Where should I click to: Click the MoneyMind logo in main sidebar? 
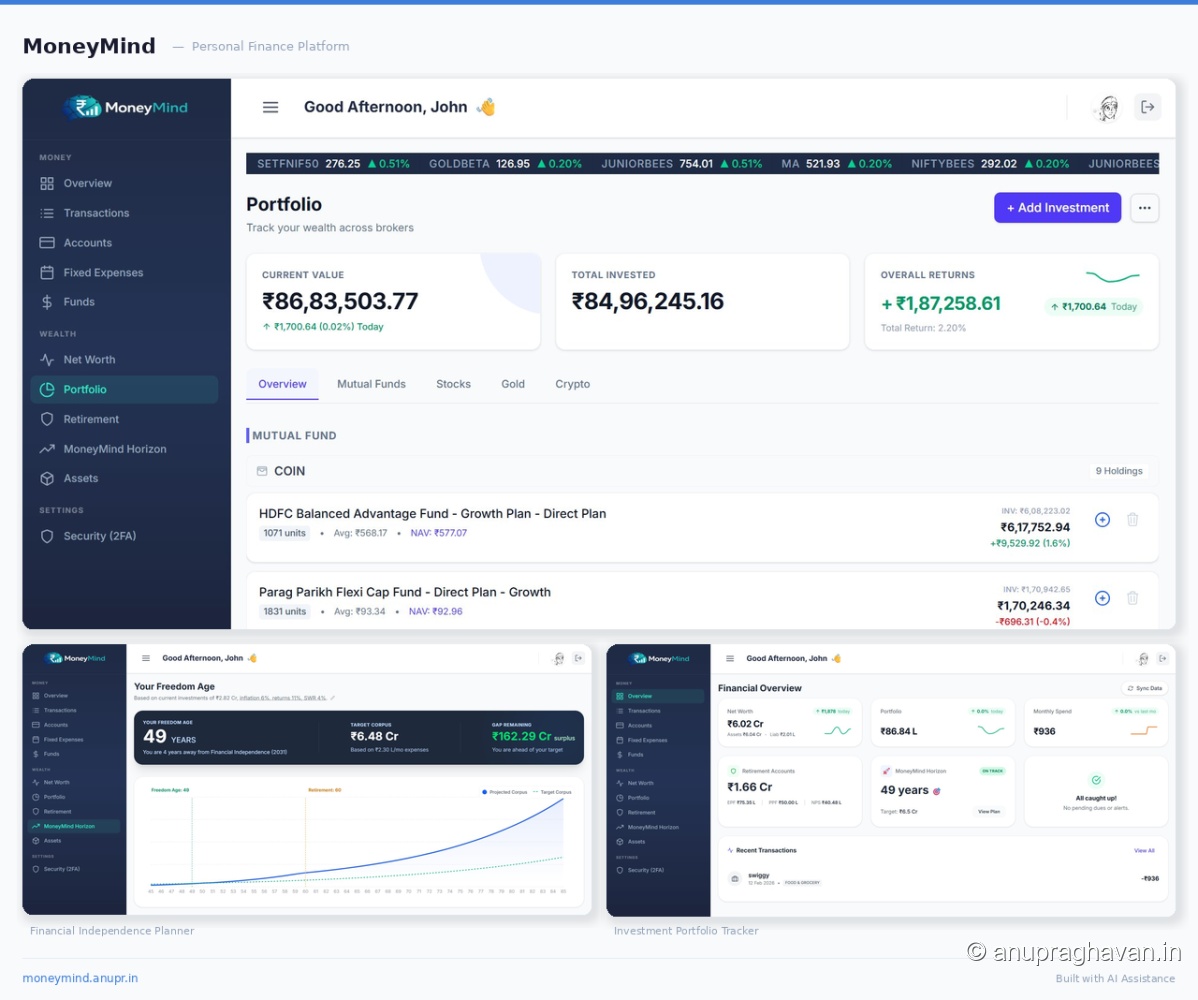[x=126, y=108]
